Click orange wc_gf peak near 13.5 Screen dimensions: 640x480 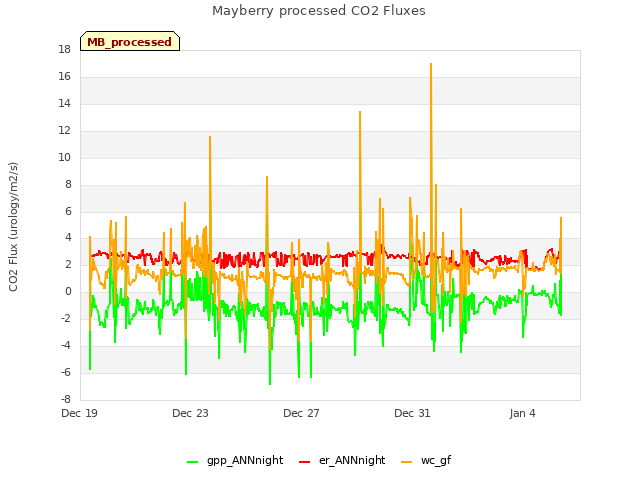[360, 113]
